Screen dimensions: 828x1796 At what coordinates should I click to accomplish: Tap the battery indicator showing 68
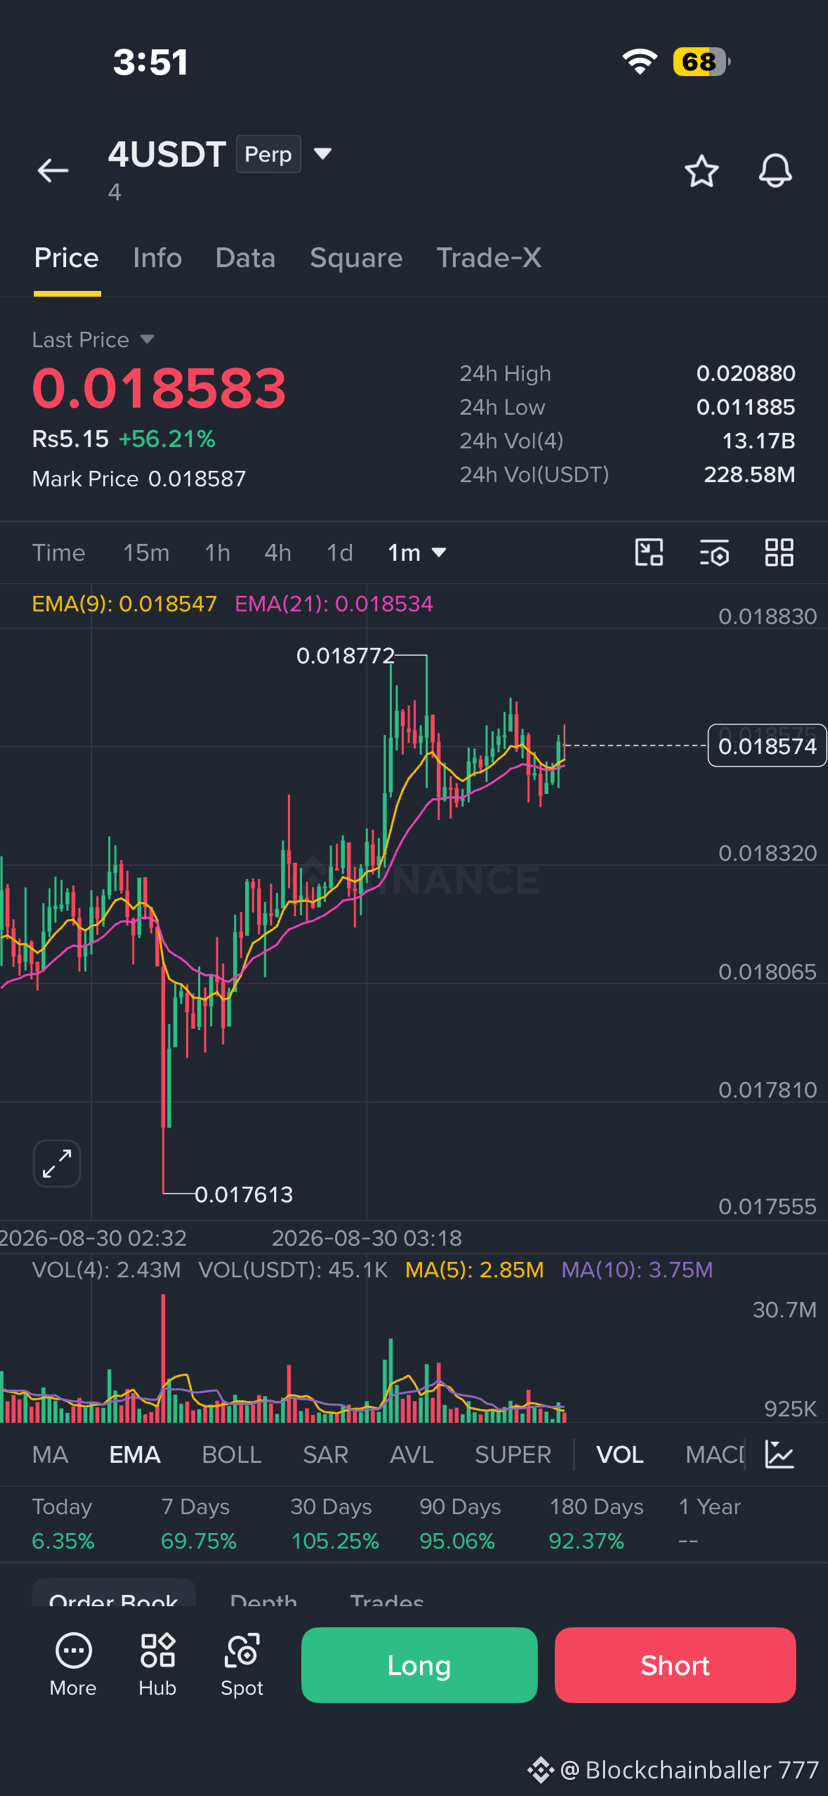point(701,62)
